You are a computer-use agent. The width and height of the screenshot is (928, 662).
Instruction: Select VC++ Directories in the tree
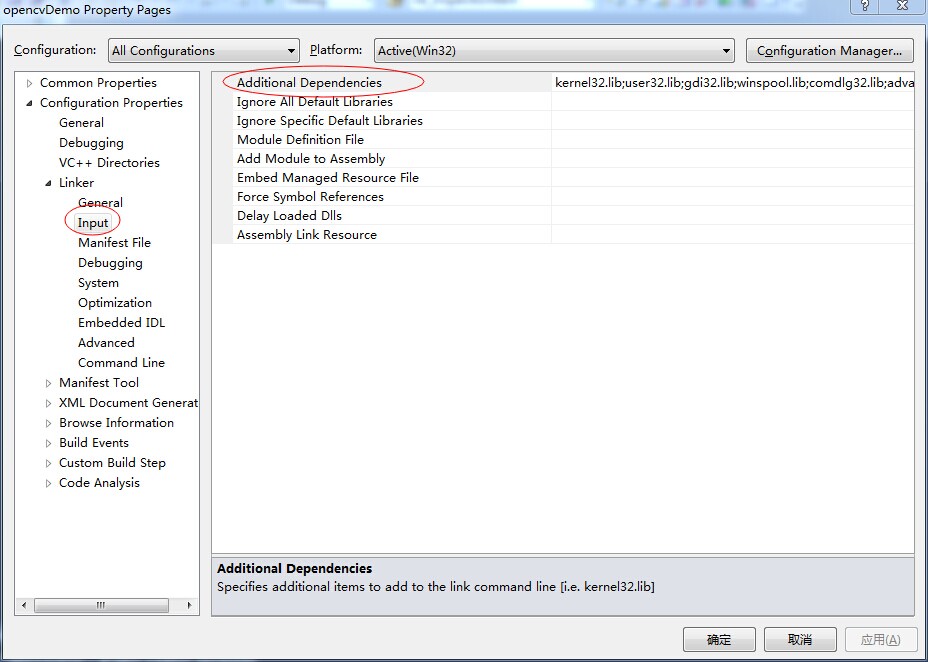[109, 163]
